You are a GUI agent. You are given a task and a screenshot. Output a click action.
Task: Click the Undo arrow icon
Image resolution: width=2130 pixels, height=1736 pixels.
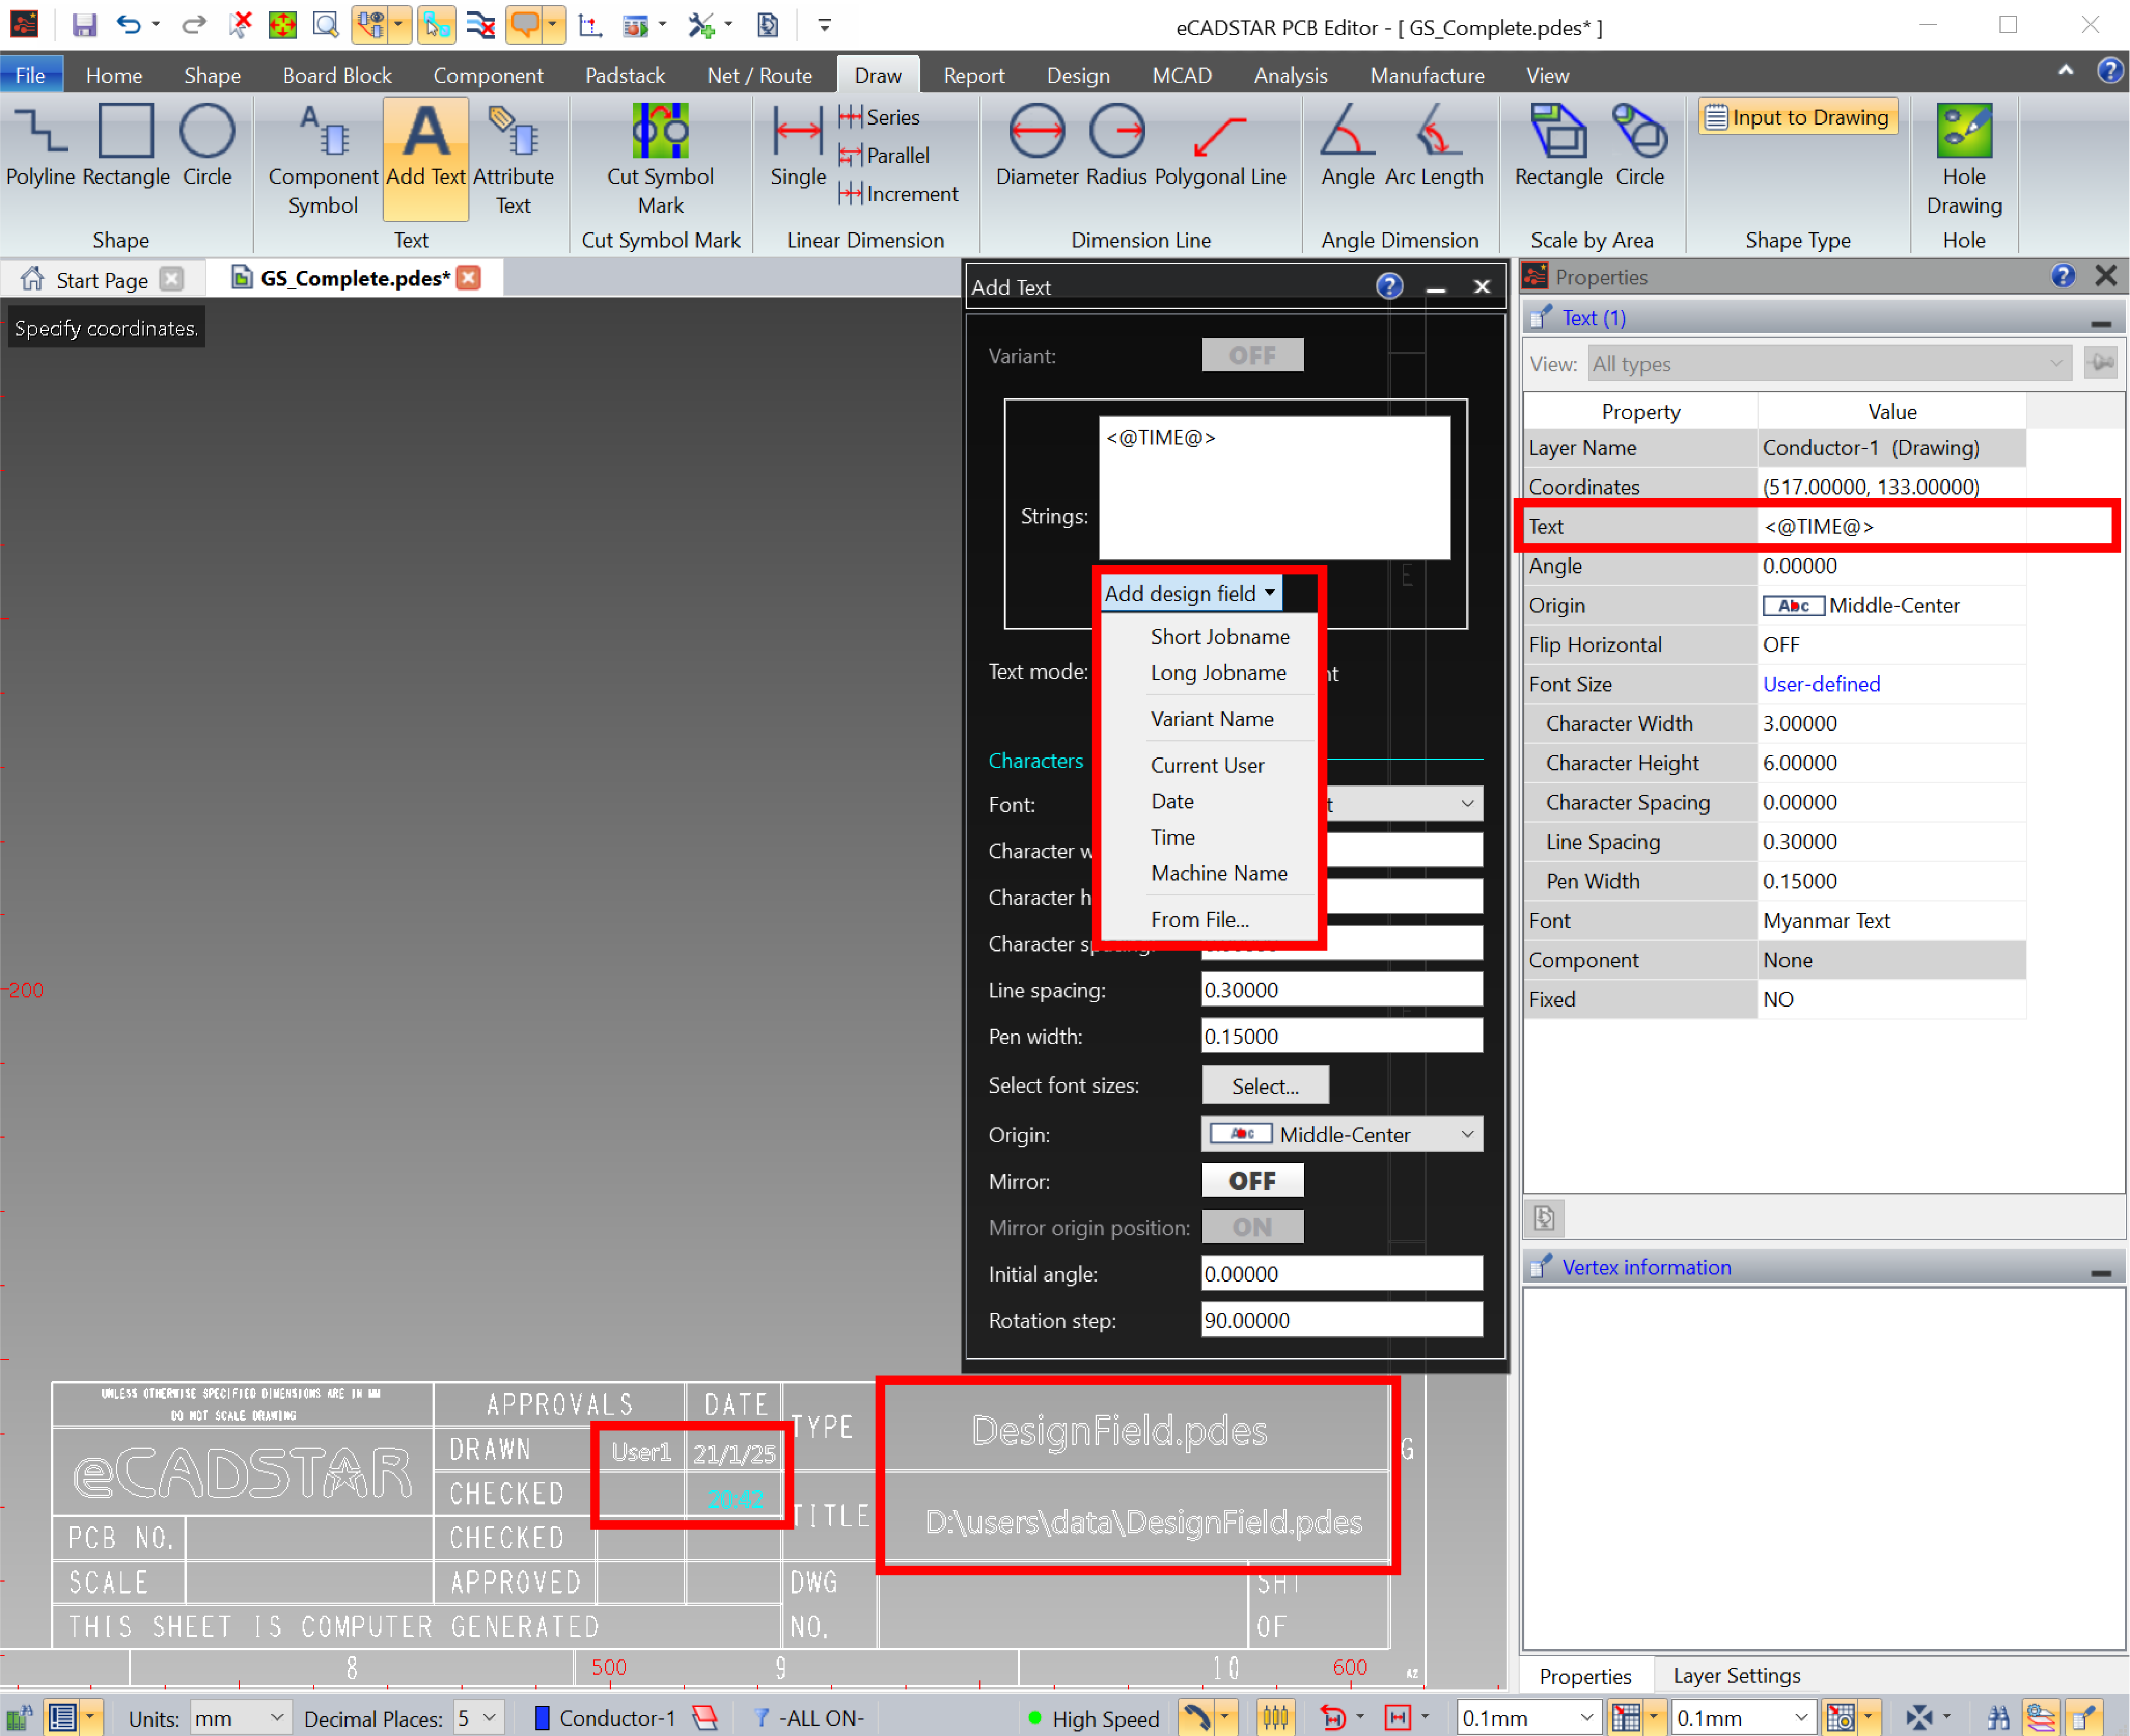pyautogui.click(x=128, y=25)
